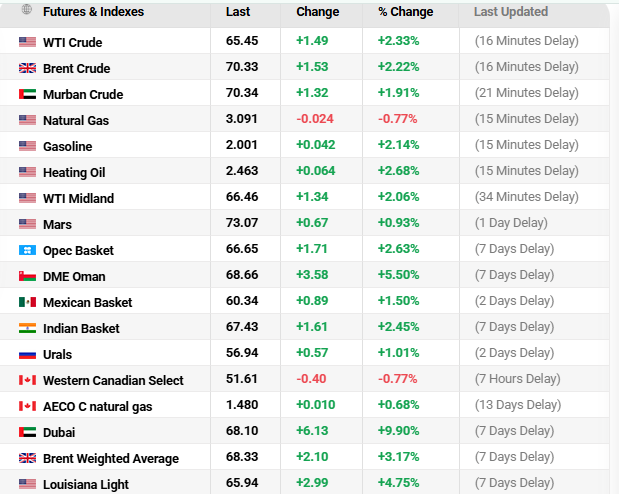Viewport: 619px width, 494px height.
Task: Click Brent Crude change value +1.53
Action: (312, 67)
